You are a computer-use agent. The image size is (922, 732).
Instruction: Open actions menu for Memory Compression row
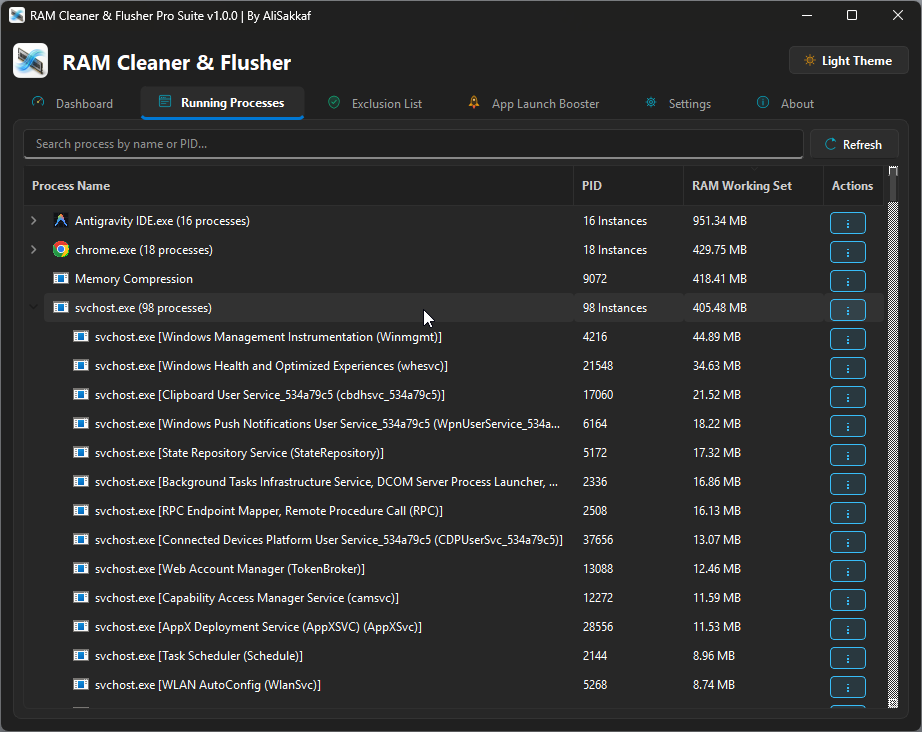click(847, 281)
